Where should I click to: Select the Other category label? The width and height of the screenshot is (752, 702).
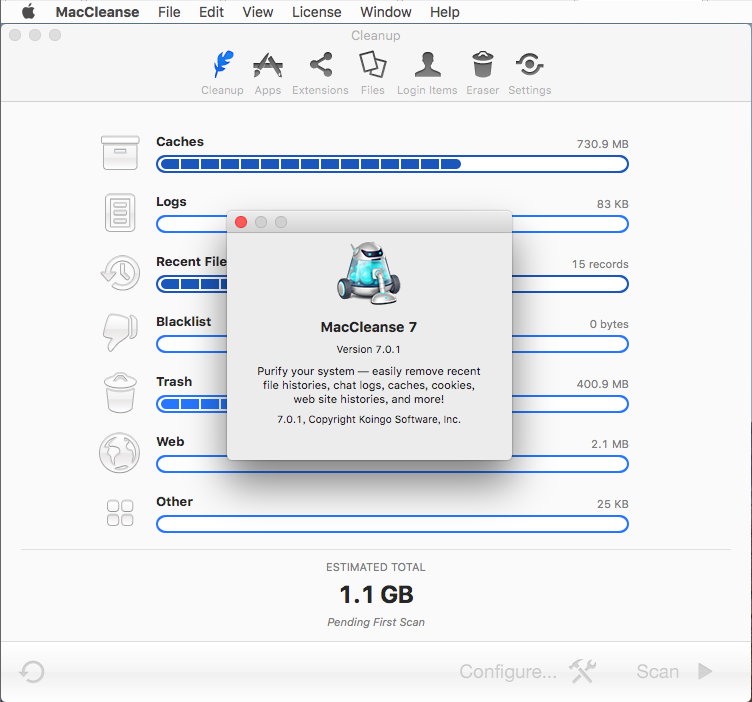pyautogui.click(x=175, y=502)
